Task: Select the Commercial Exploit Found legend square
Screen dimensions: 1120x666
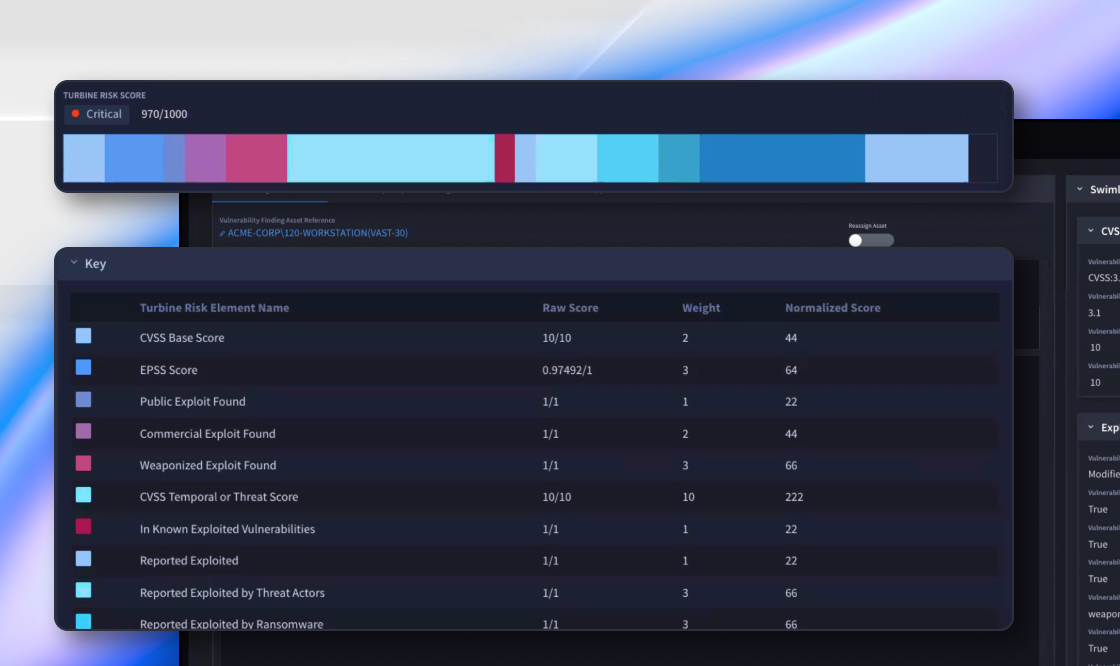Action: (83, 433)
